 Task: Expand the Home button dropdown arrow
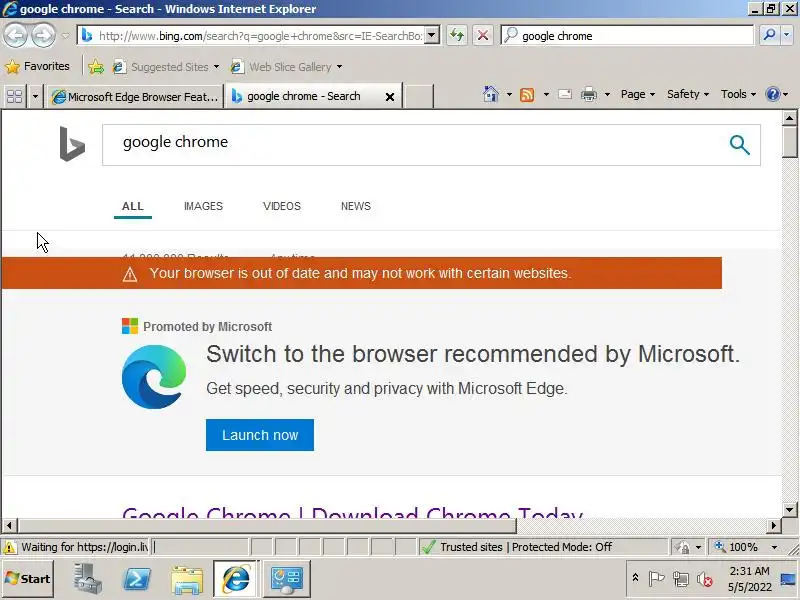point(509,94)
